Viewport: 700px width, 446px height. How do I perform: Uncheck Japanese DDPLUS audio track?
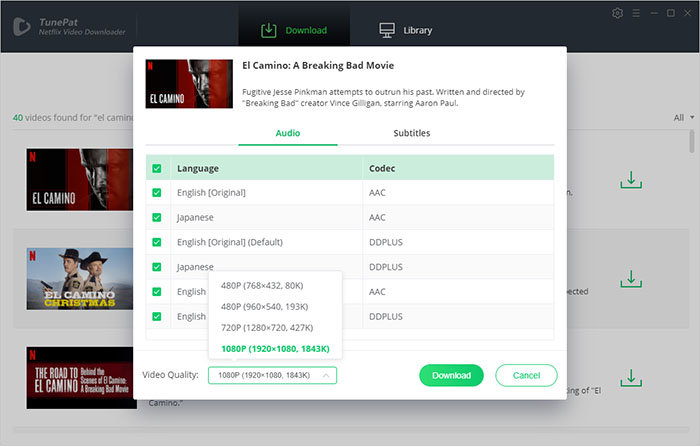pyautogui.click(x=157, y=267)
